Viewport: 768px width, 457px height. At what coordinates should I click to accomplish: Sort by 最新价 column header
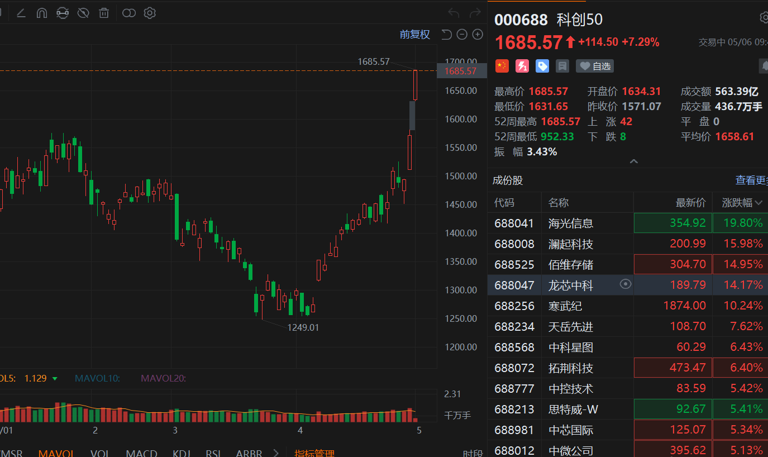pos(691,202)
